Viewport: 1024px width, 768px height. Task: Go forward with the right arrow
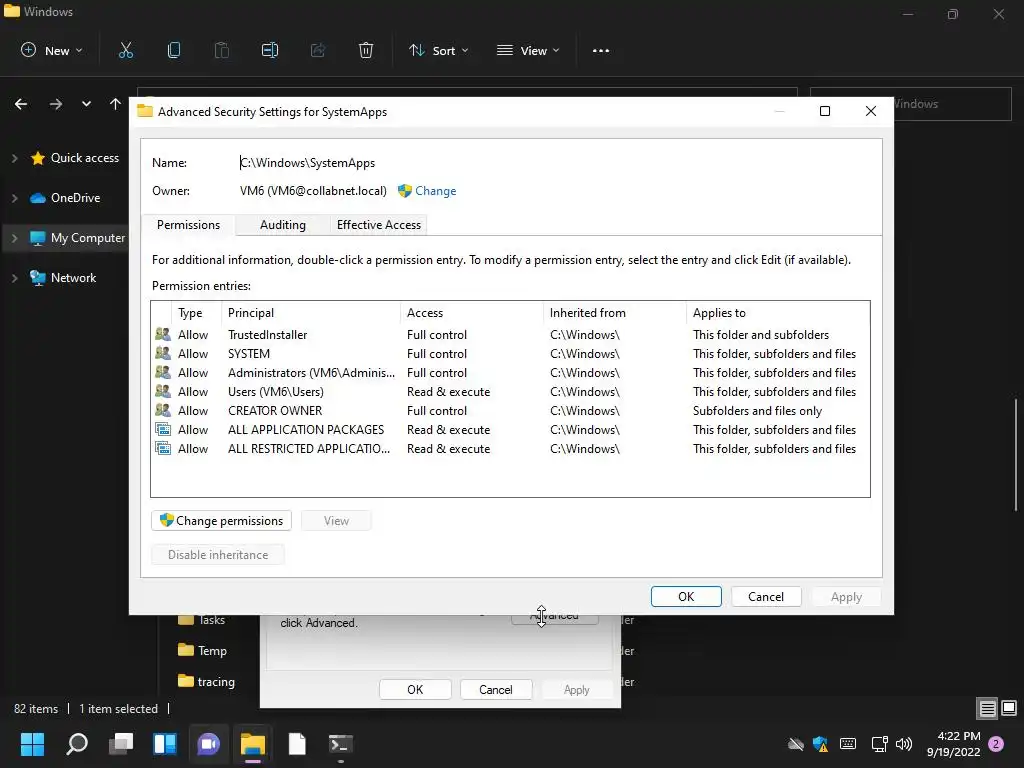pyautogui.click(x=56, y=104)
